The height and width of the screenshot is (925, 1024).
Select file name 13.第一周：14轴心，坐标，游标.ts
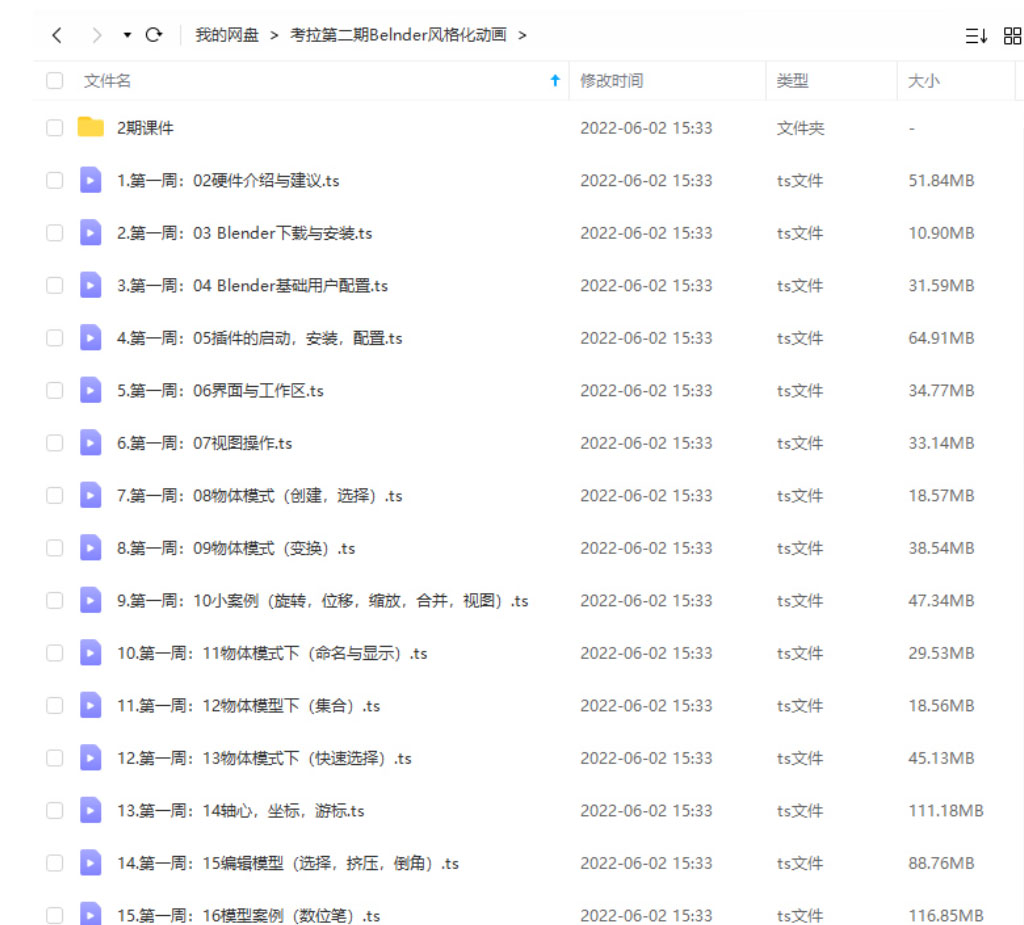(x=240, y=811)
